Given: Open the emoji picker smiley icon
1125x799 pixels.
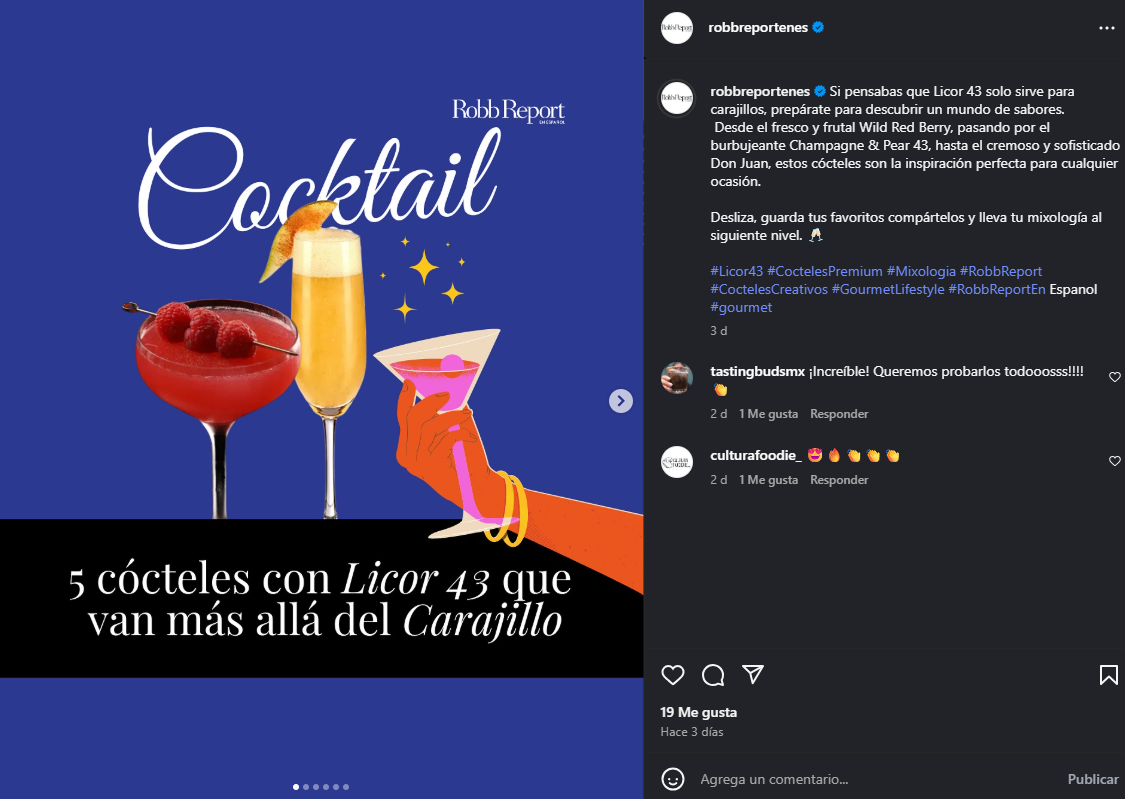Looking at the screenshot, I should coord(672,779).
